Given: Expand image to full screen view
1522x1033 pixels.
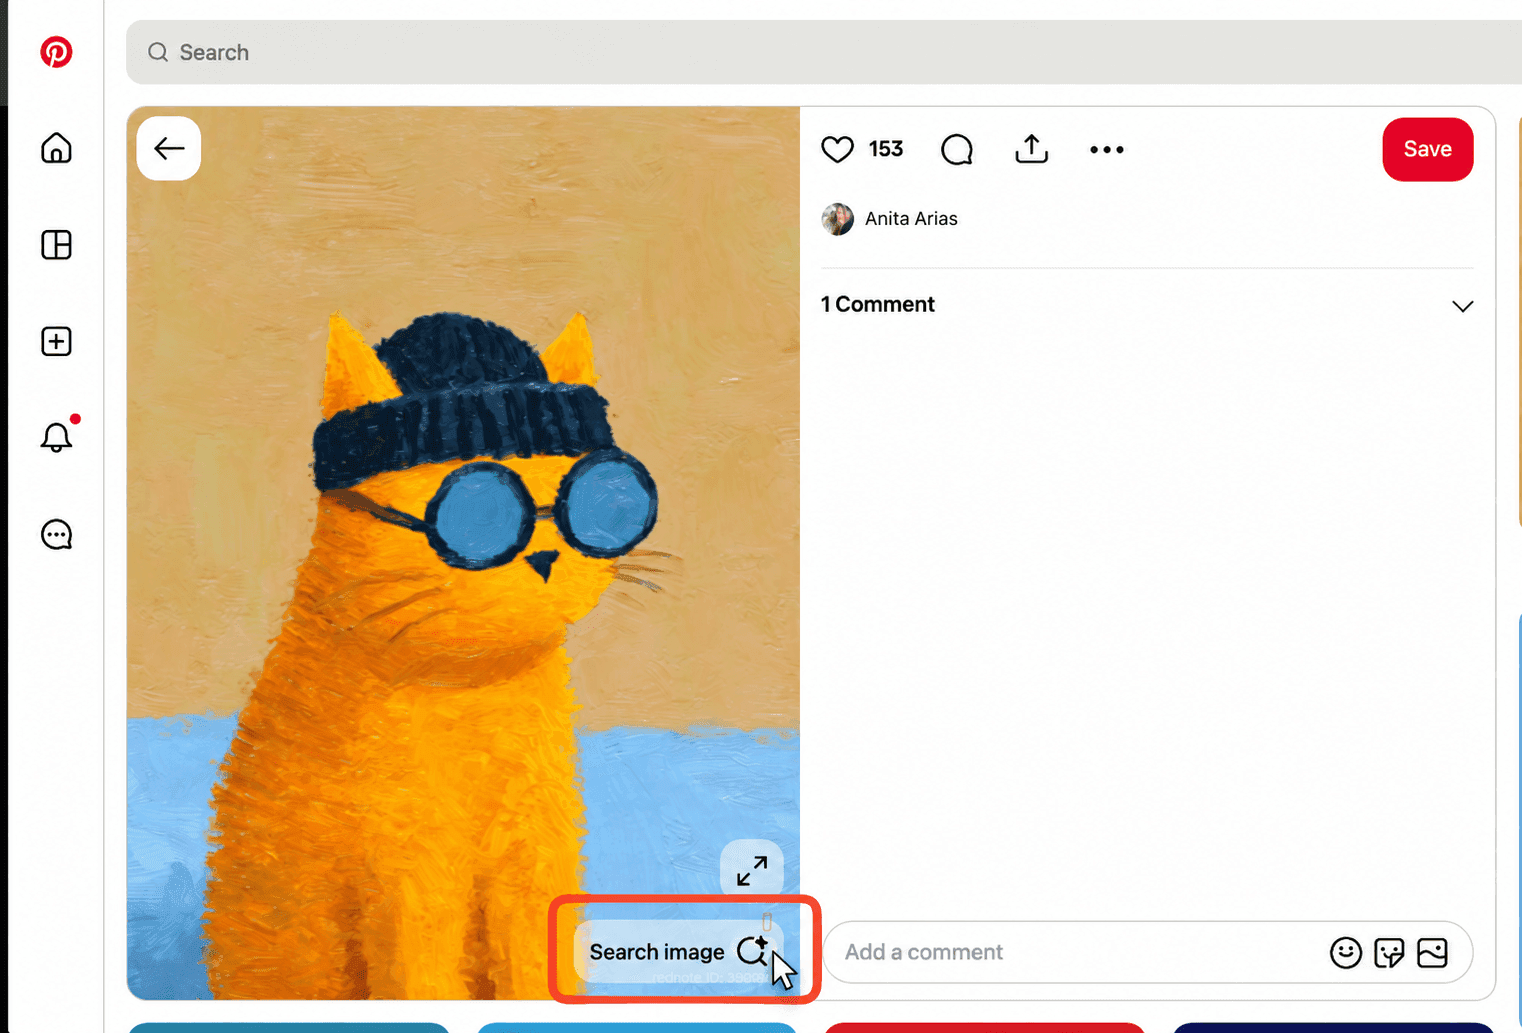Looking at the screenshot, I should click(x=752, y=871).
